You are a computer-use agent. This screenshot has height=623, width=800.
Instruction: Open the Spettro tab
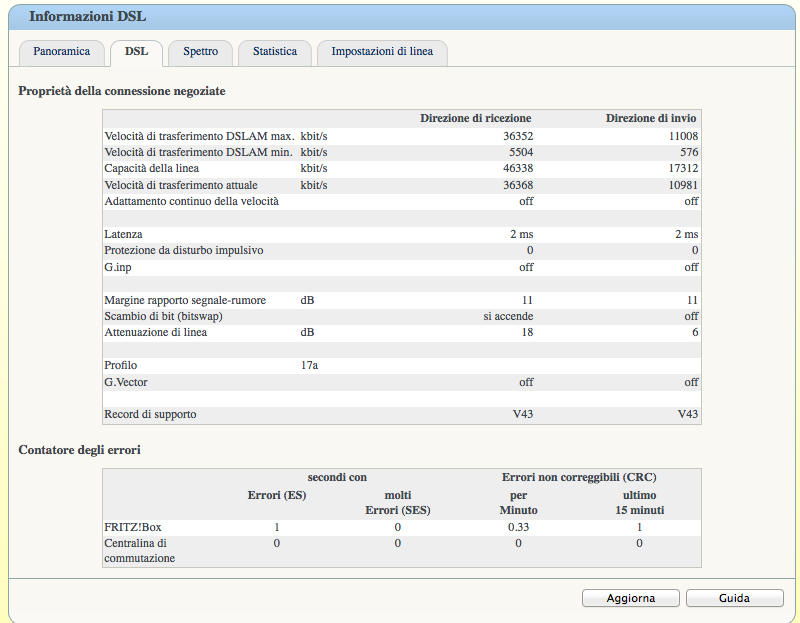click(201, 52)
